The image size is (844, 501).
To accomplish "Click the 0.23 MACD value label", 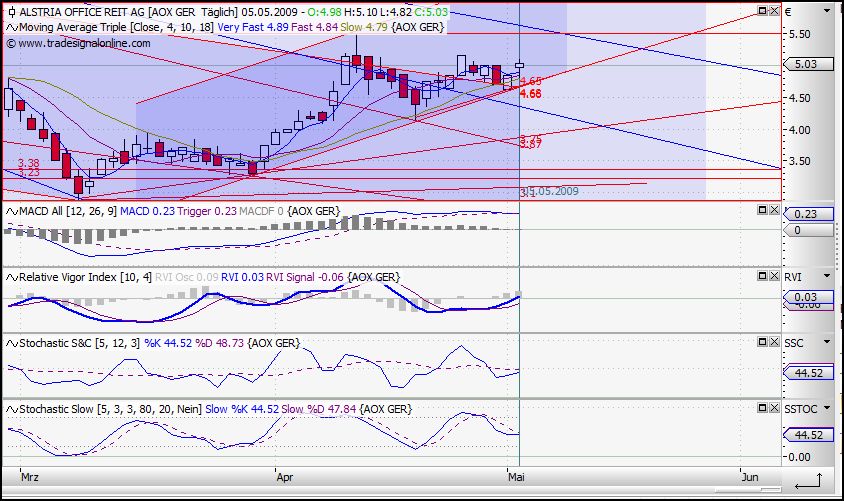I will tap(807, 214).
